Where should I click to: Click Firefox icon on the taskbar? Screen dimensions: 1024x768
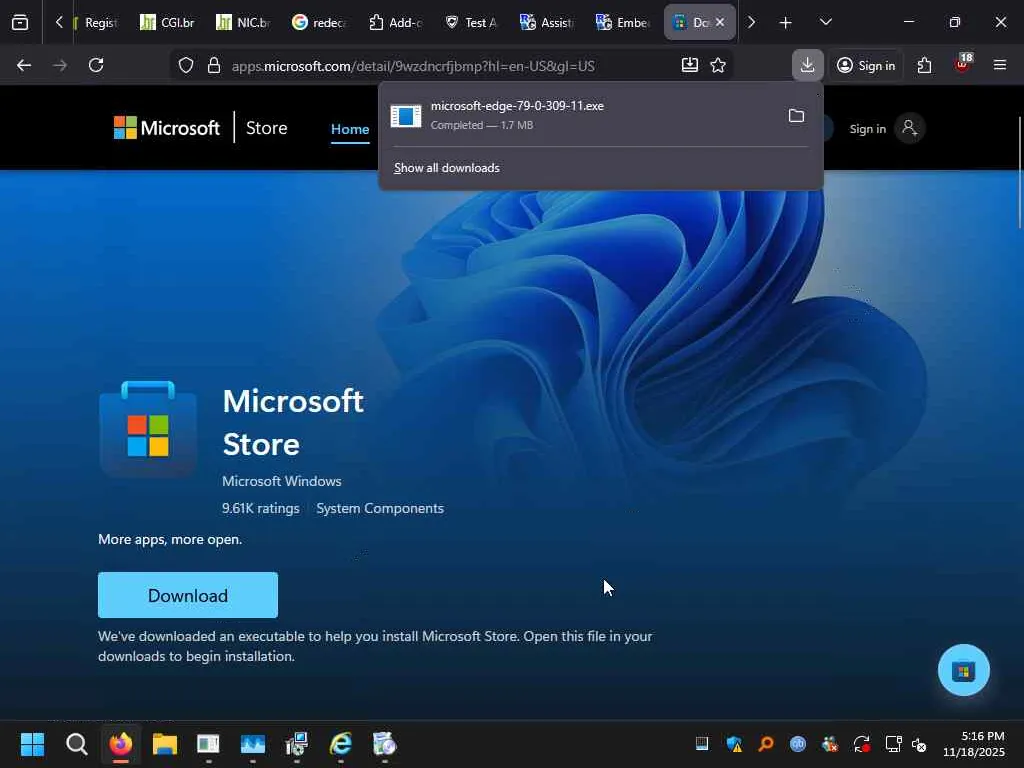click(x=121, y=744)
